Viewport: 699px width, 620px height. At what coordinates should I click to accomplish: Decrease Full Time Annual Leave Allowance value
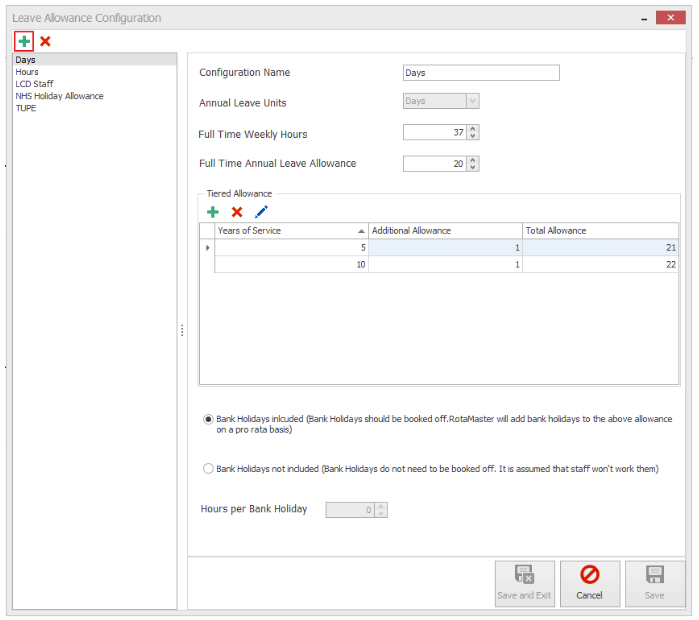(473, 167)
